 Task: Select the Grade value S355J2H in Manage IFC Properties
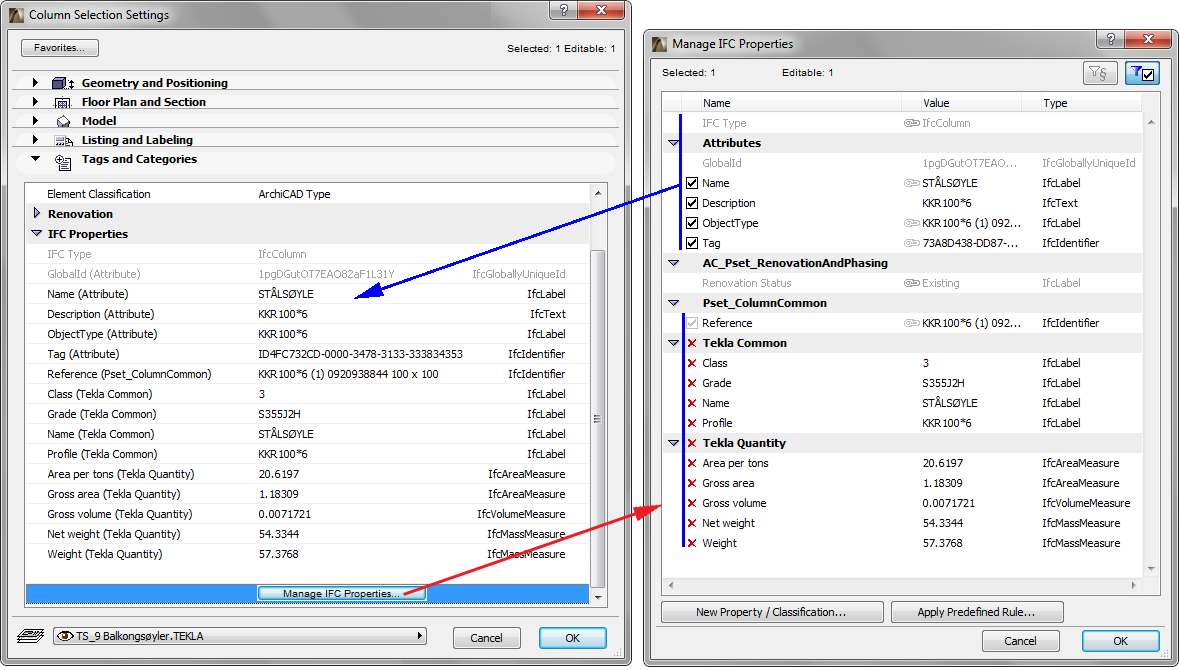(x=943, y=383)
